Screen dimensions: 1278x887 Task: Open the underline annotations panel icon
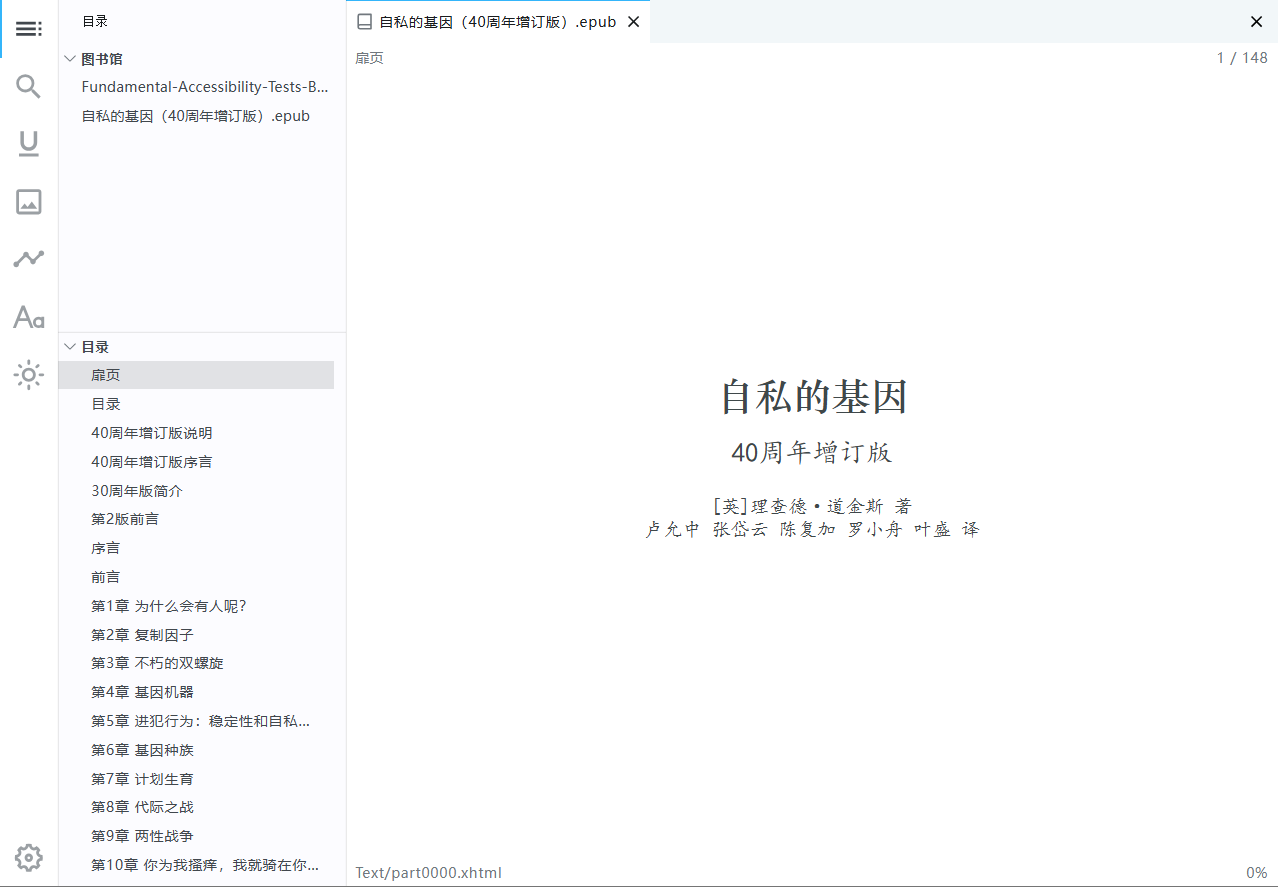click(x=29, y=144)
